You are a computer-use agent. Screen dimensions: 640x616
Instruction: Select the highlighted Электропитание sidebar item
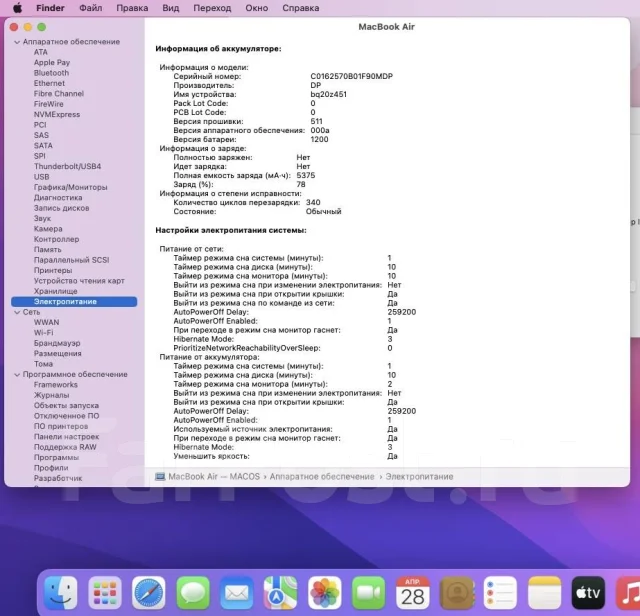click(x=74, y=302)
